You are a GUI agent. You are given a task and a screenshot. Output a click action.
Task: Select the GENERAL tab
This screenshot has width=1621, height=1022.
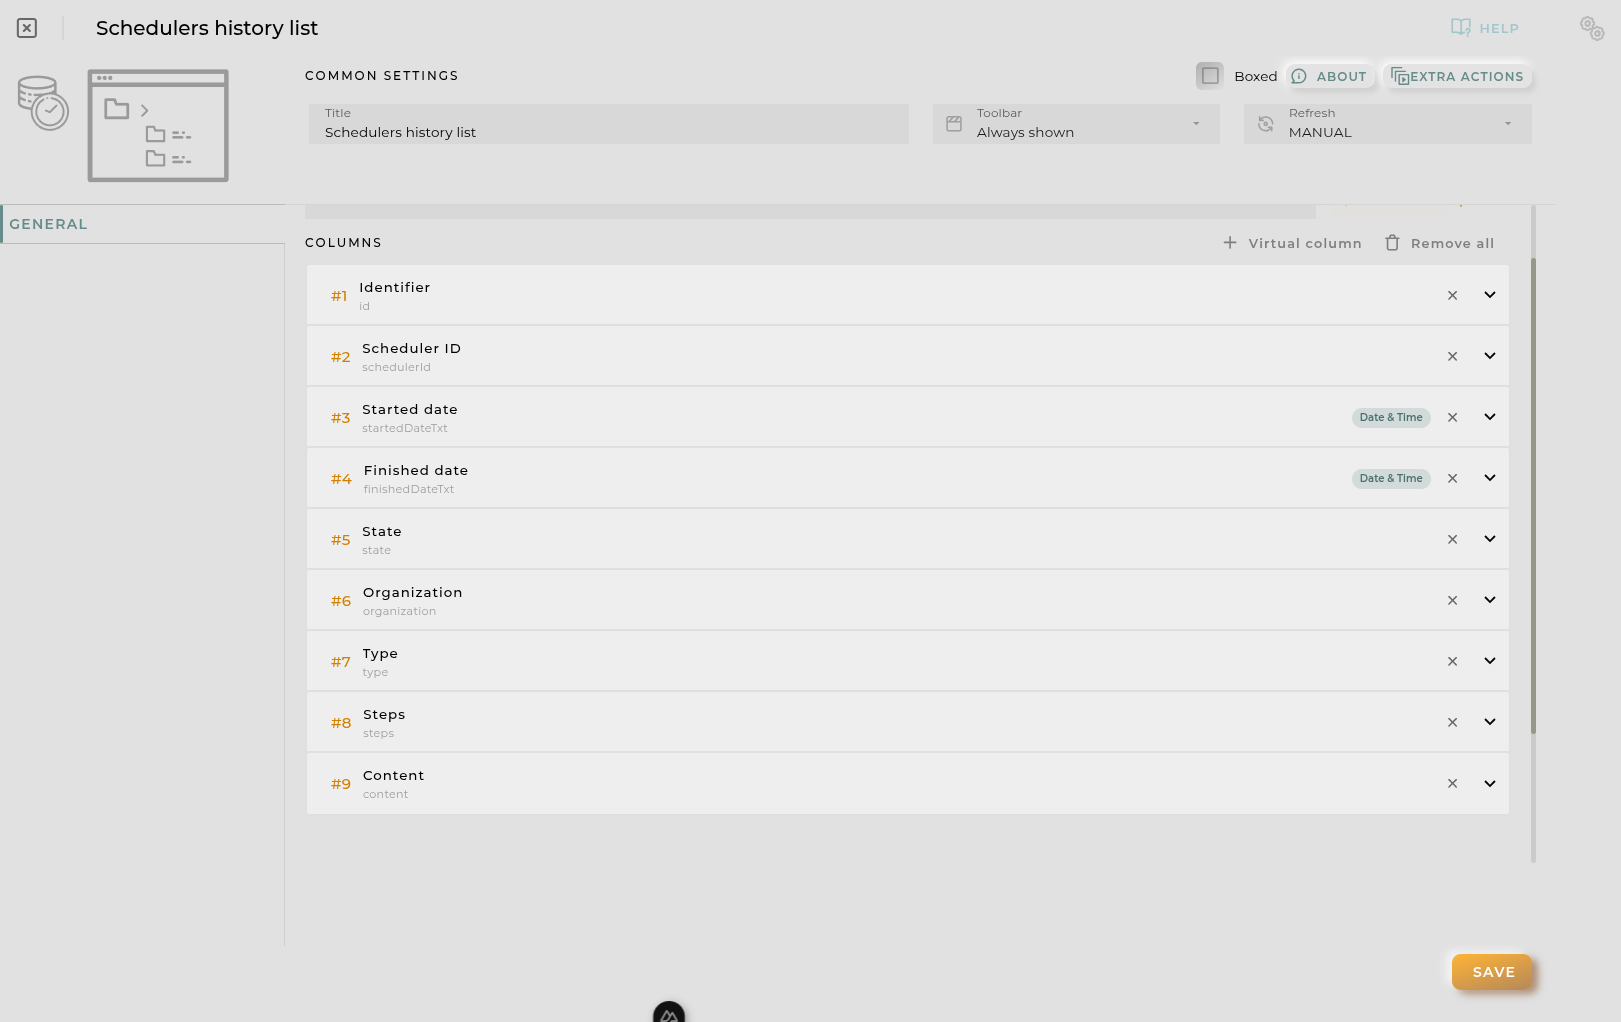click(49, 224)
